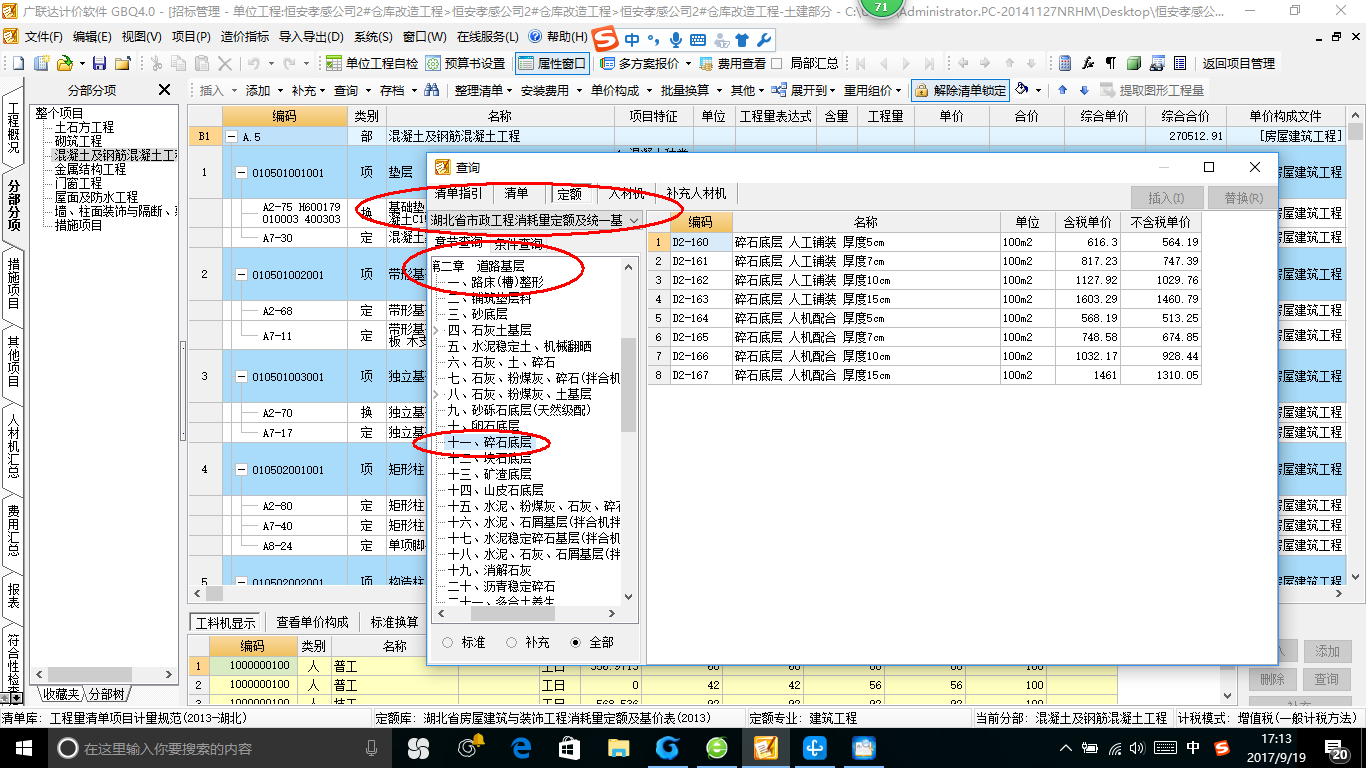Tick the 局部汇总 checkbox
This screenshot has width=1366, height=768.
(x=778, y=63)
